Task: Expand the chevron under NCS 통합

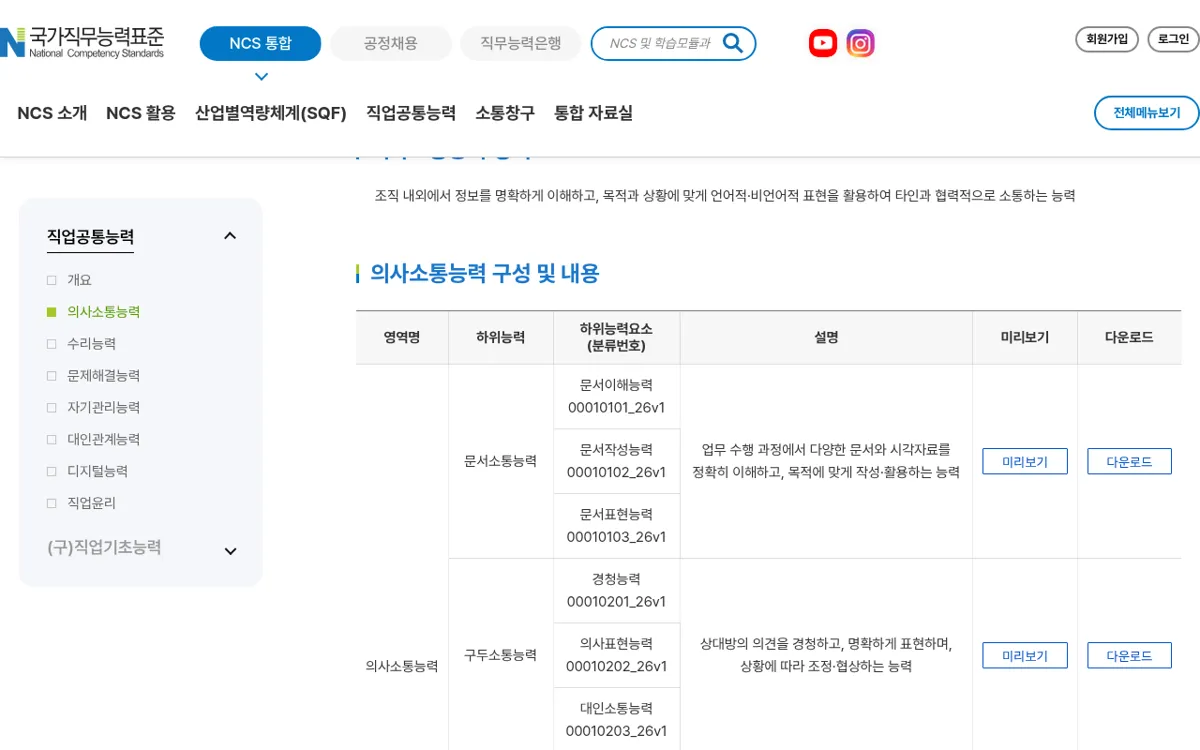Action: [261, 77]
